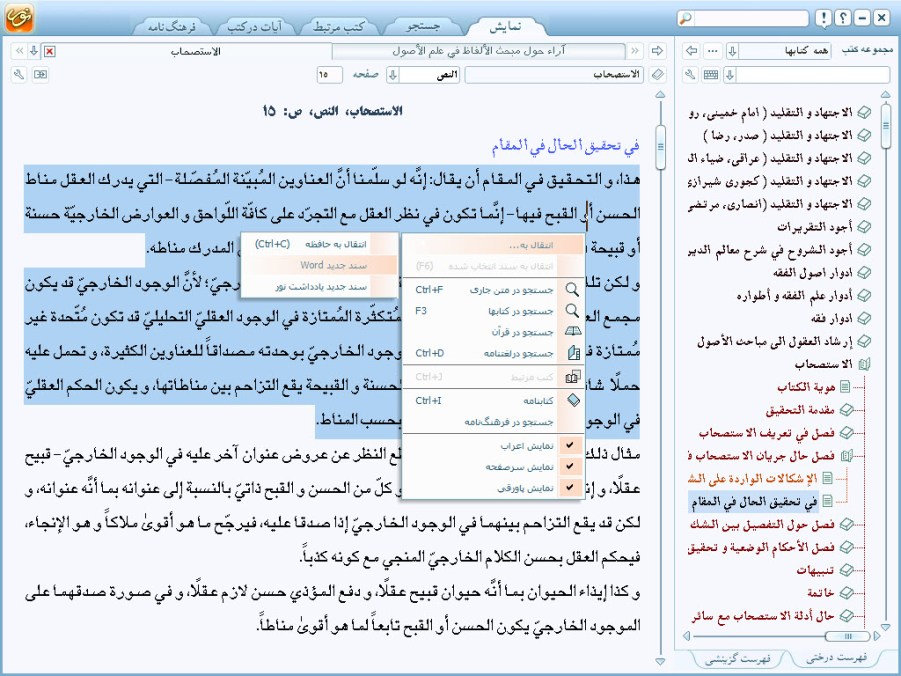This screenshot has height=676, width=901.
Task: Select إرشاد العقول الى مباحث الأصول in the list
Action: coord(775,342)
